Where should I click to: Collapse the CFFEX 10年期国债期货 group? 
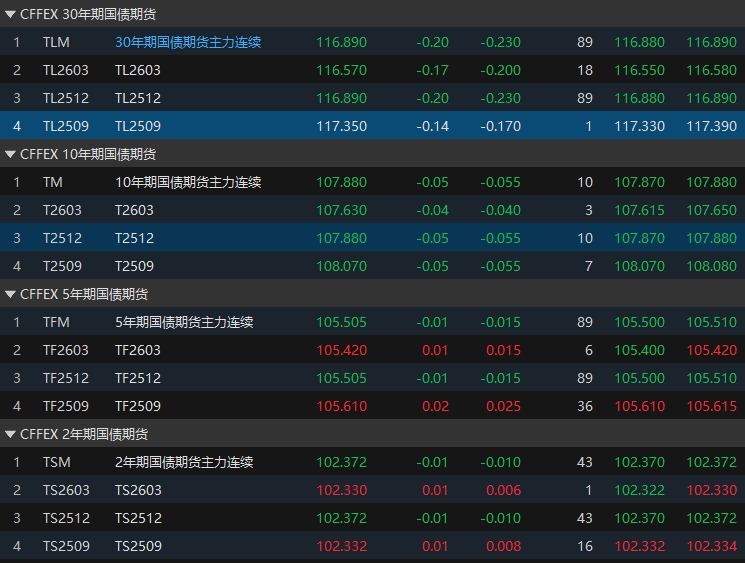(x=10, y=154)
